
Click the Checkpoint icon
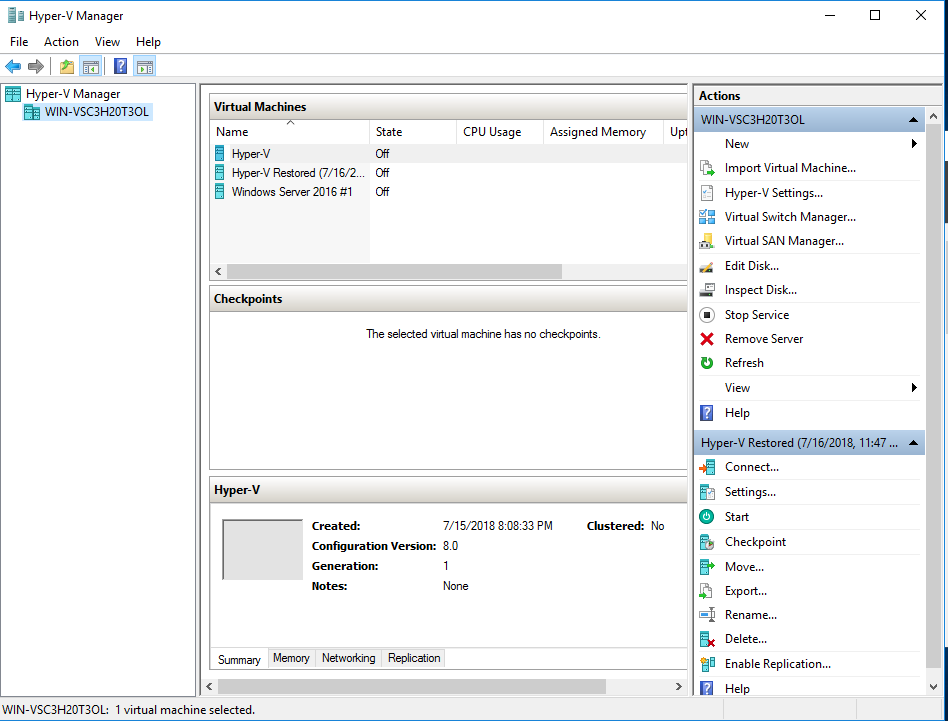(x=707, y=542)
